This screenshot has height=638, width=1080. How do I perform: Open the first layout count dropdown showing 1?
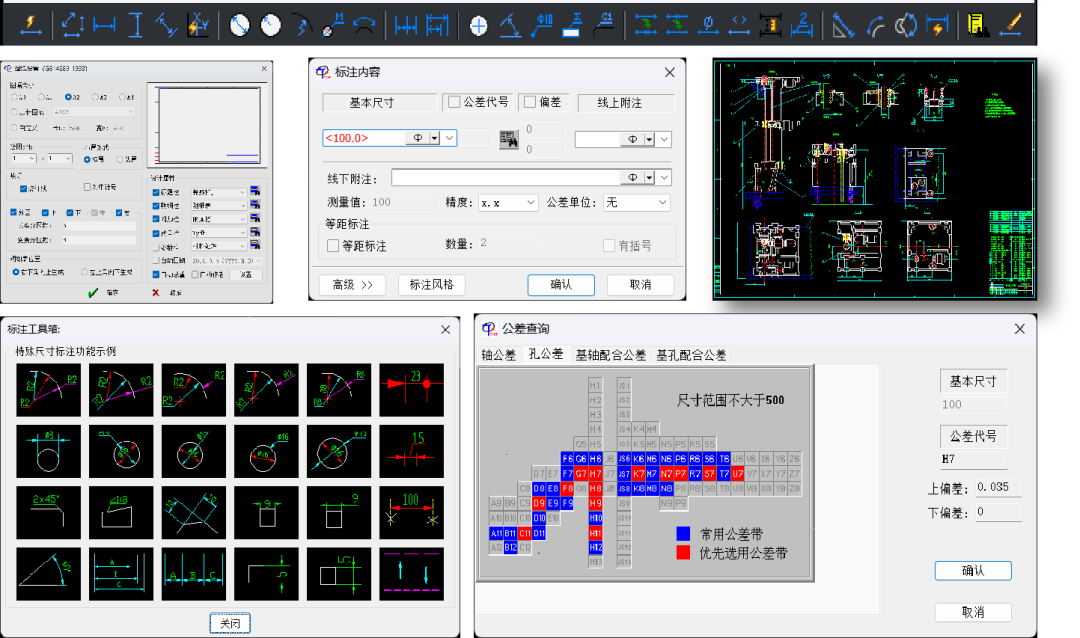23,158
